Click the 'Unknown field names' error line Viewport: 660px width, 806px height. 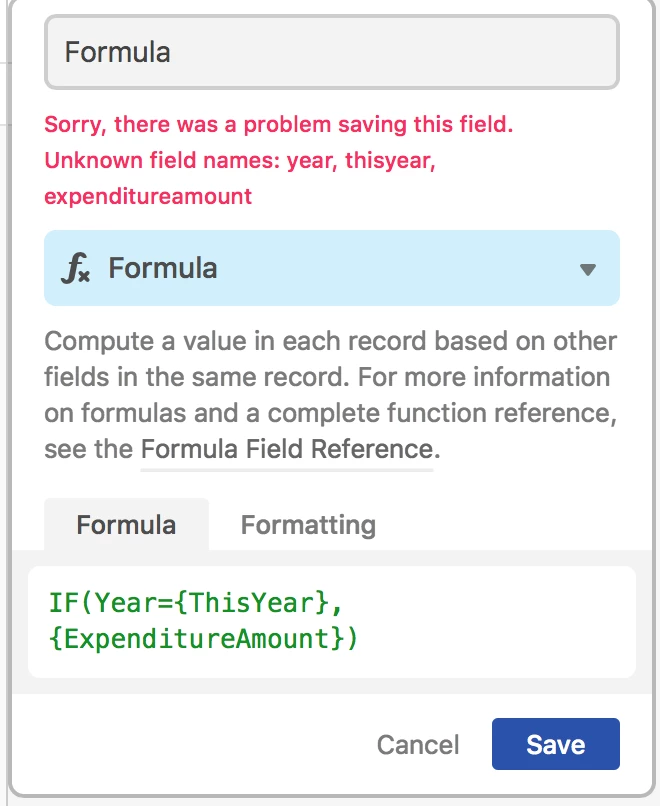(240, 160)
